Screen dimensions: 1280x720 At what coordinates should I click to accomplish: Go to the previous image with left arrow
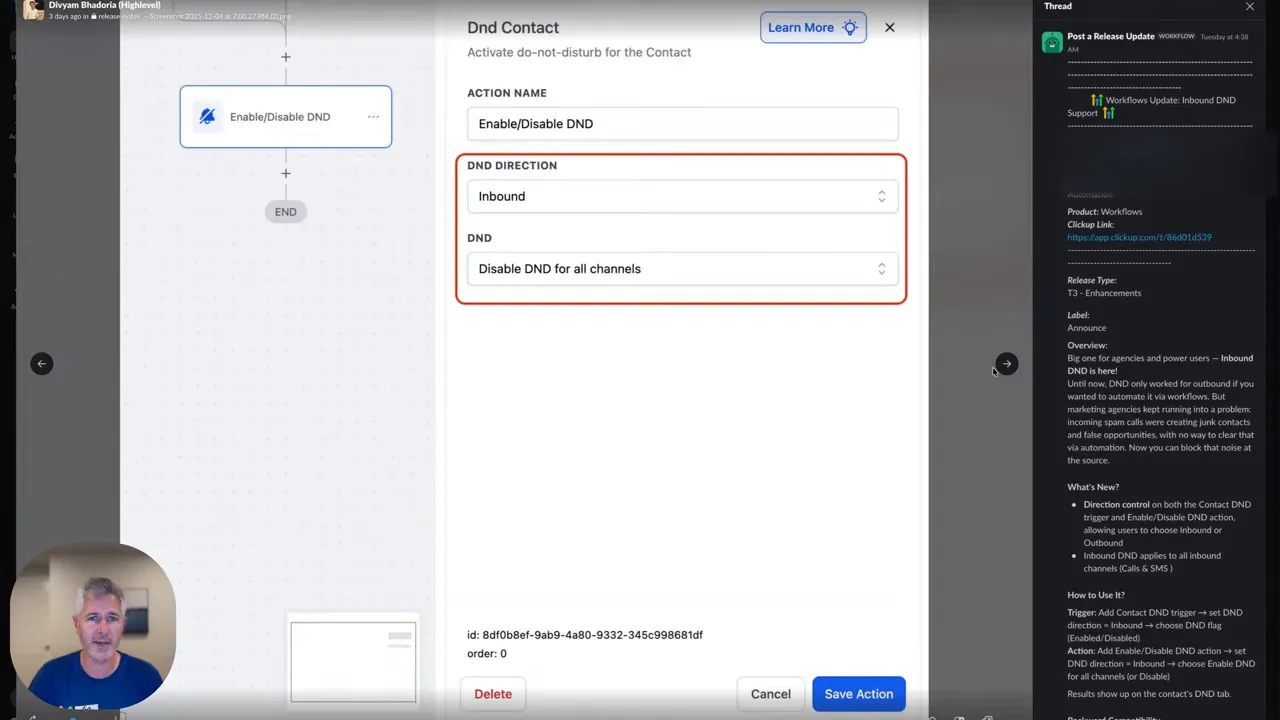point(42,364)
